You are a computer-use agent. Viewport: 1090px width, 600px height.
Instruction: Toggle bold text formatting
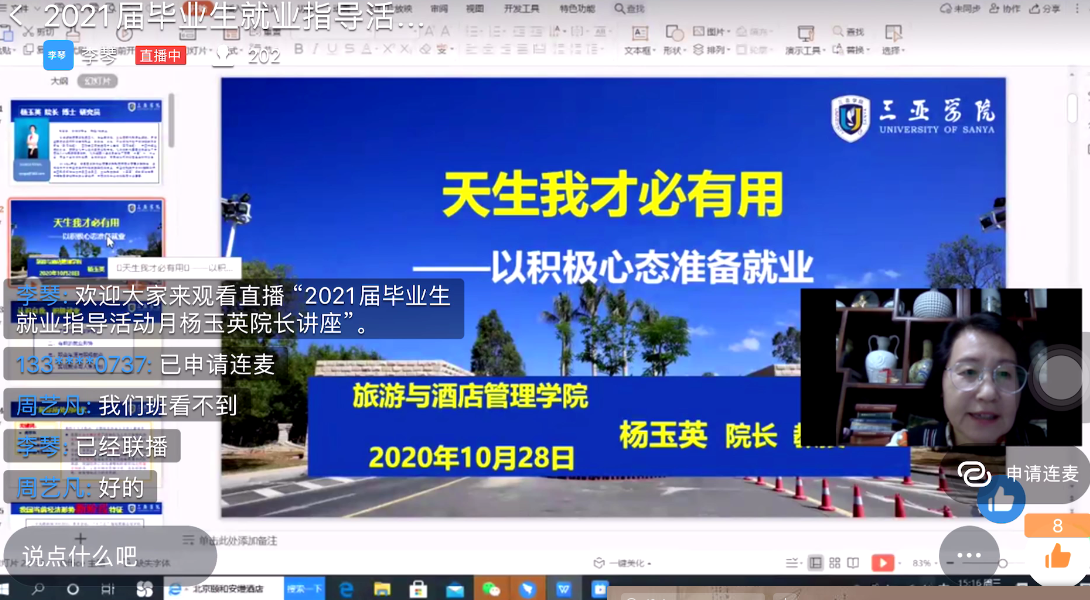[x=297, y=49]
